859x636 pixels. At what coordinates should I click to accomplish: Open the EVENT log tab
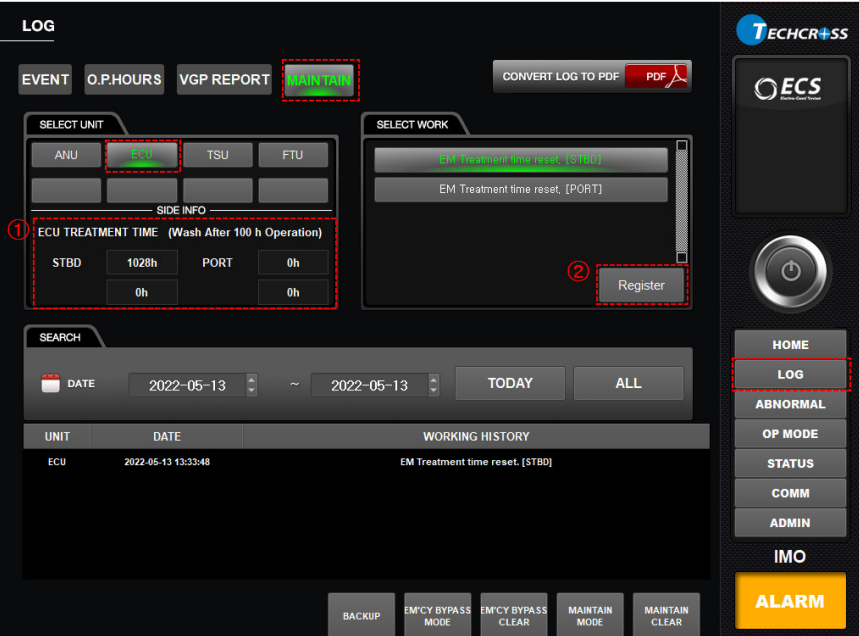point(45,79)
